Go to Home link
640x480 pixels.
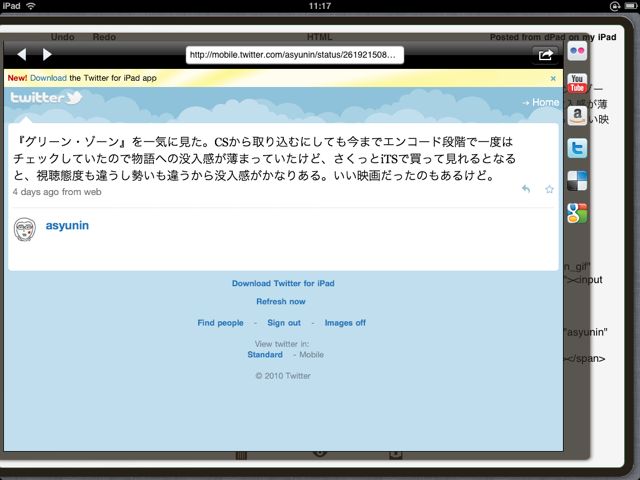(x=541, y=102)
